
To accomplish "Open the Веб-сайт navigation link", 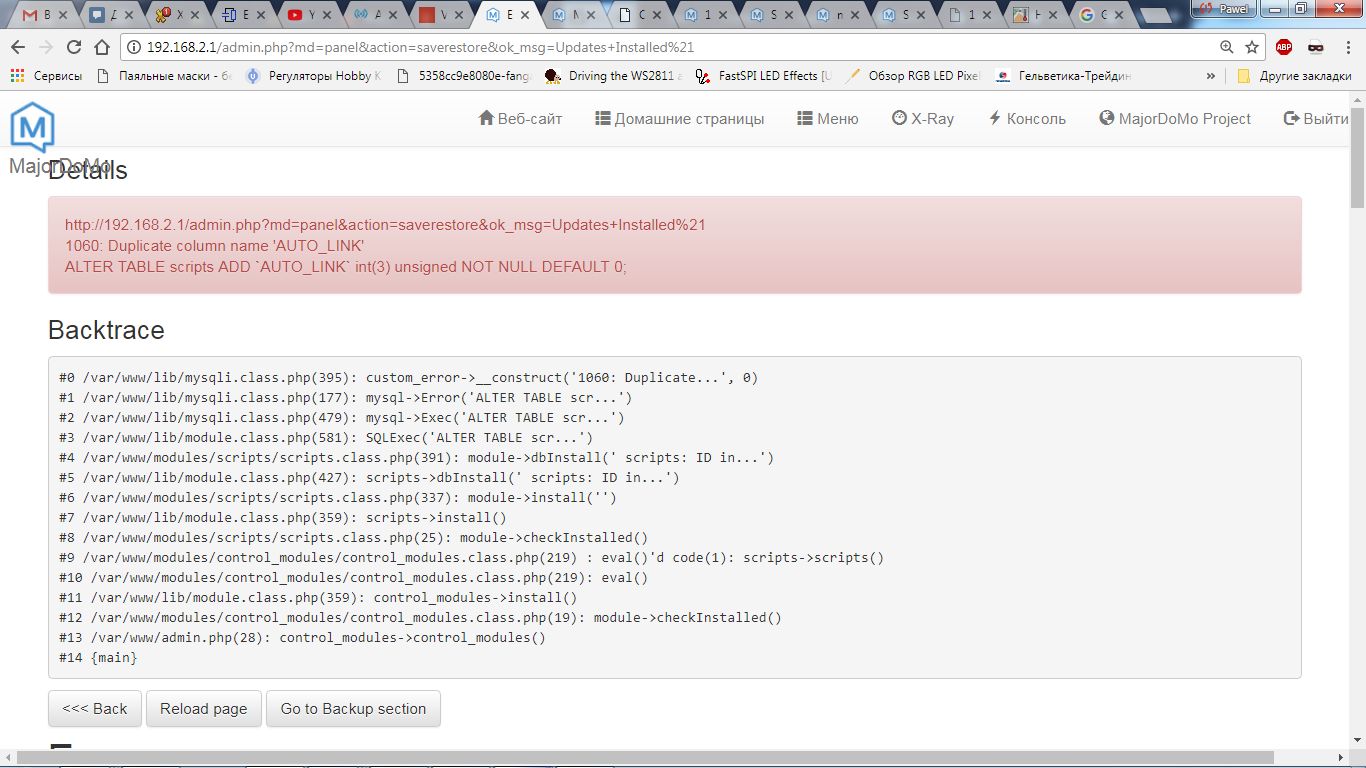I will [520, 118].
